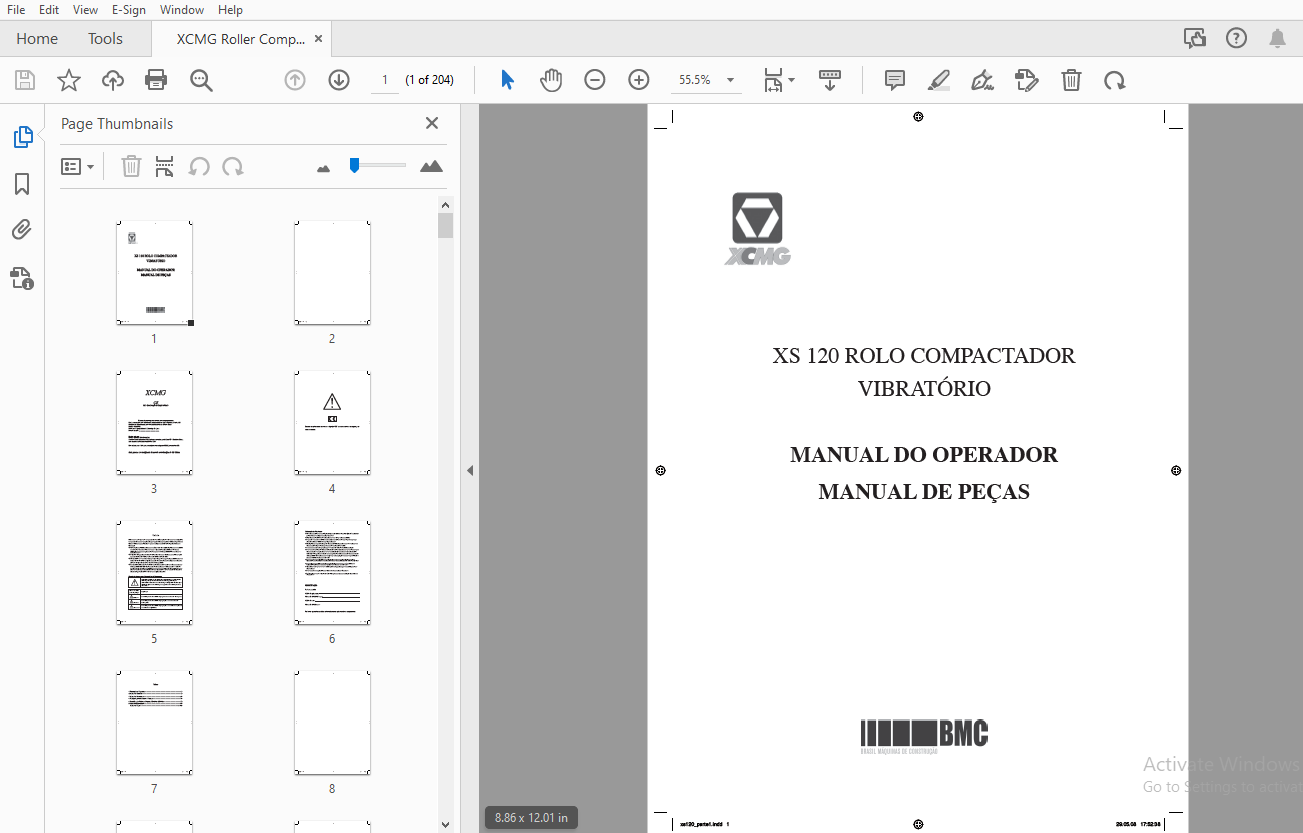Enlarge thumbnail size large mountain icon
Image resolution: width=1303 pixels, height=833 pixels.
431,166
